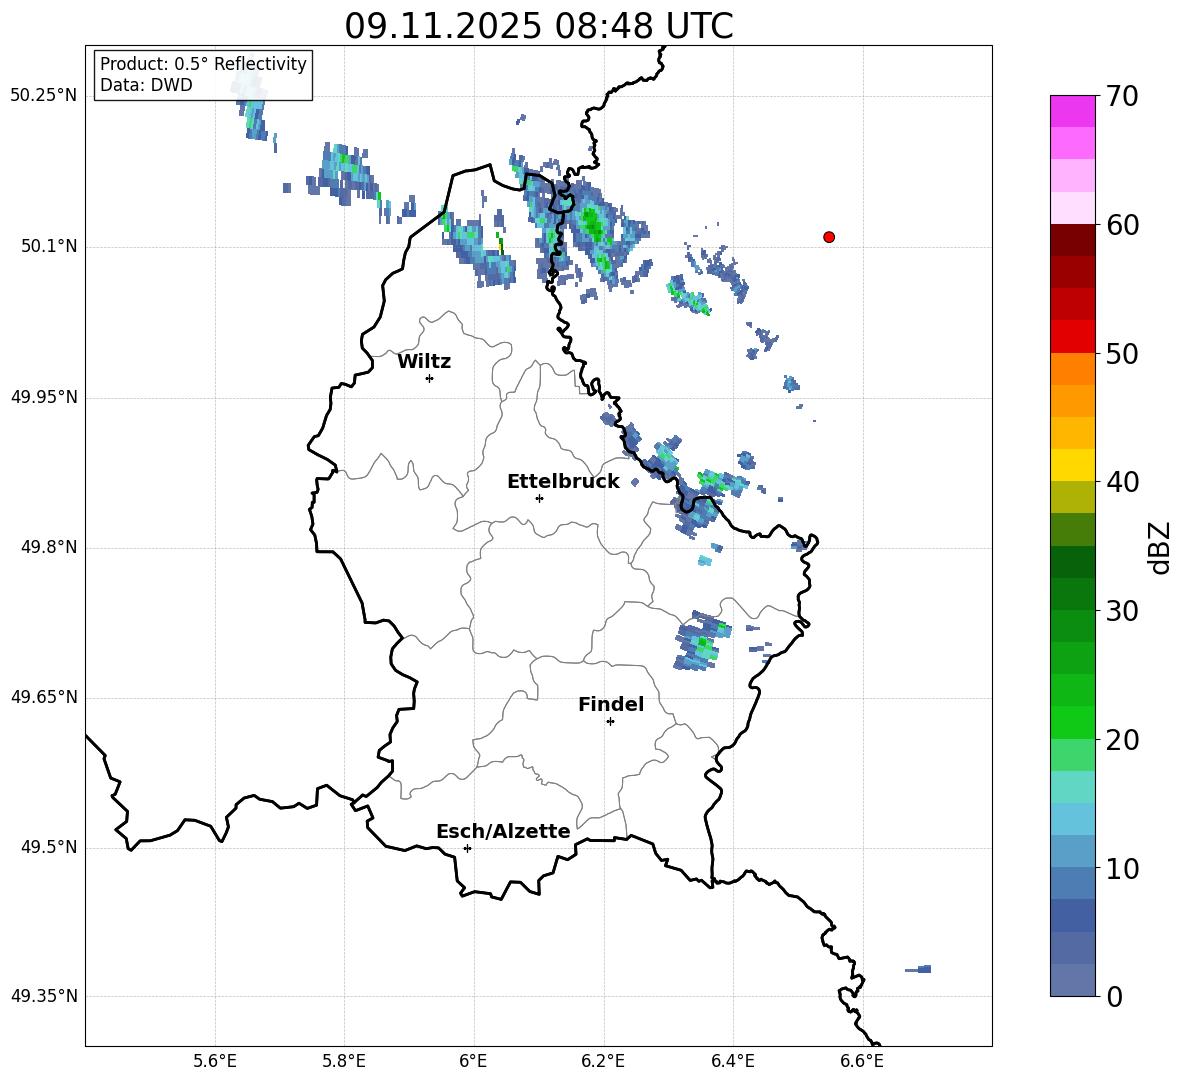The height and width of the screenshot is (1081, 1184).
Task: Click the 0 dBZ colorbar label
Action: click(1115, 996)
